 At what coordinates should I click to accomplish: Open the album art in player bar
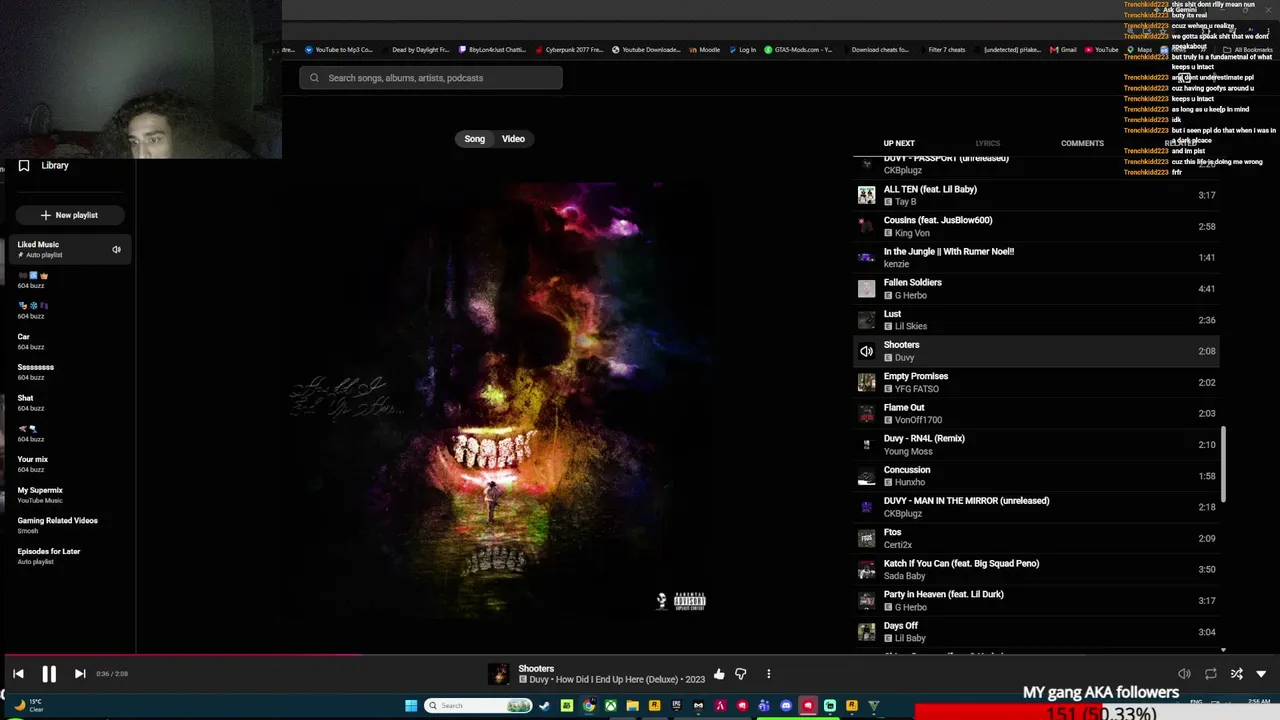pos(498,674)
